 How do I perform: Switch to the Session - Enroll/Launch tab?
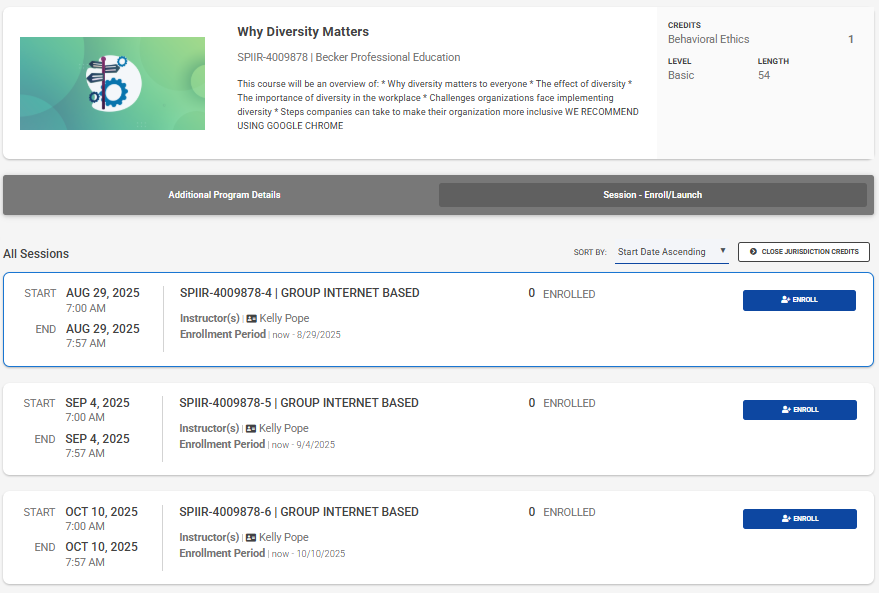tap(652, 195)
